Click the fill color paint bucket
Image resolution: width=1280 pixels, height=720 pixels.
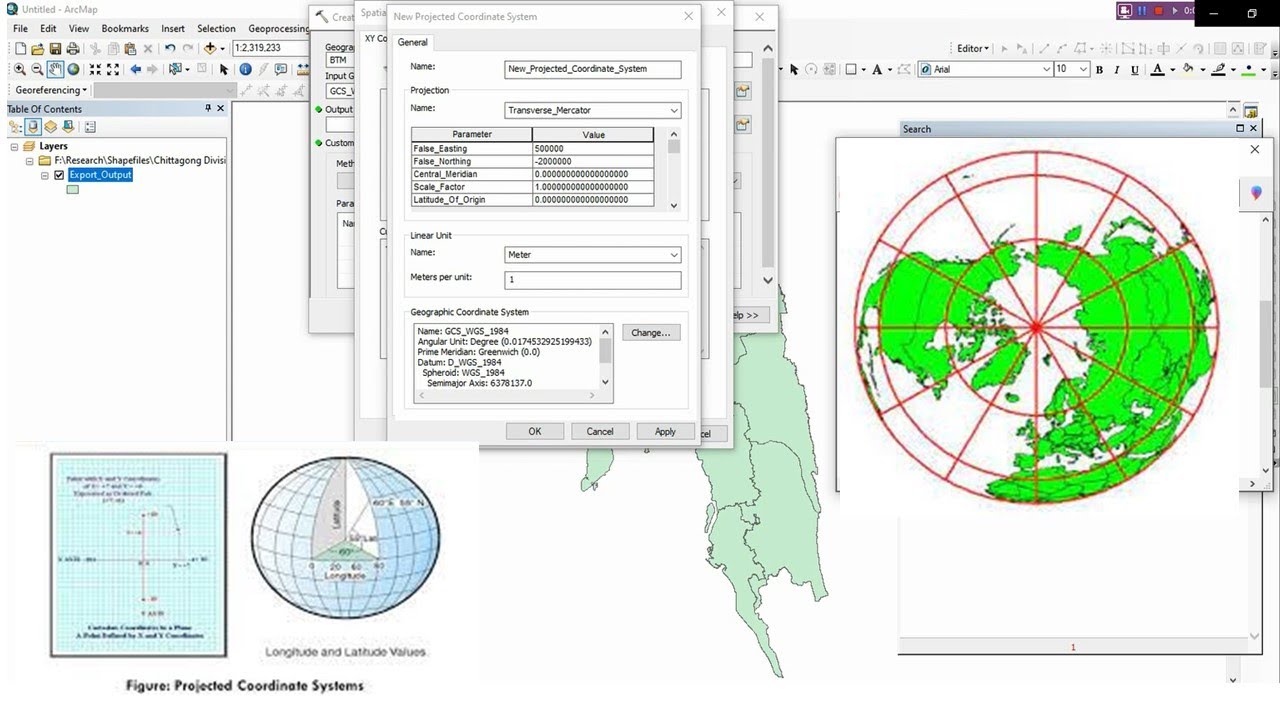click(1188, 69)
